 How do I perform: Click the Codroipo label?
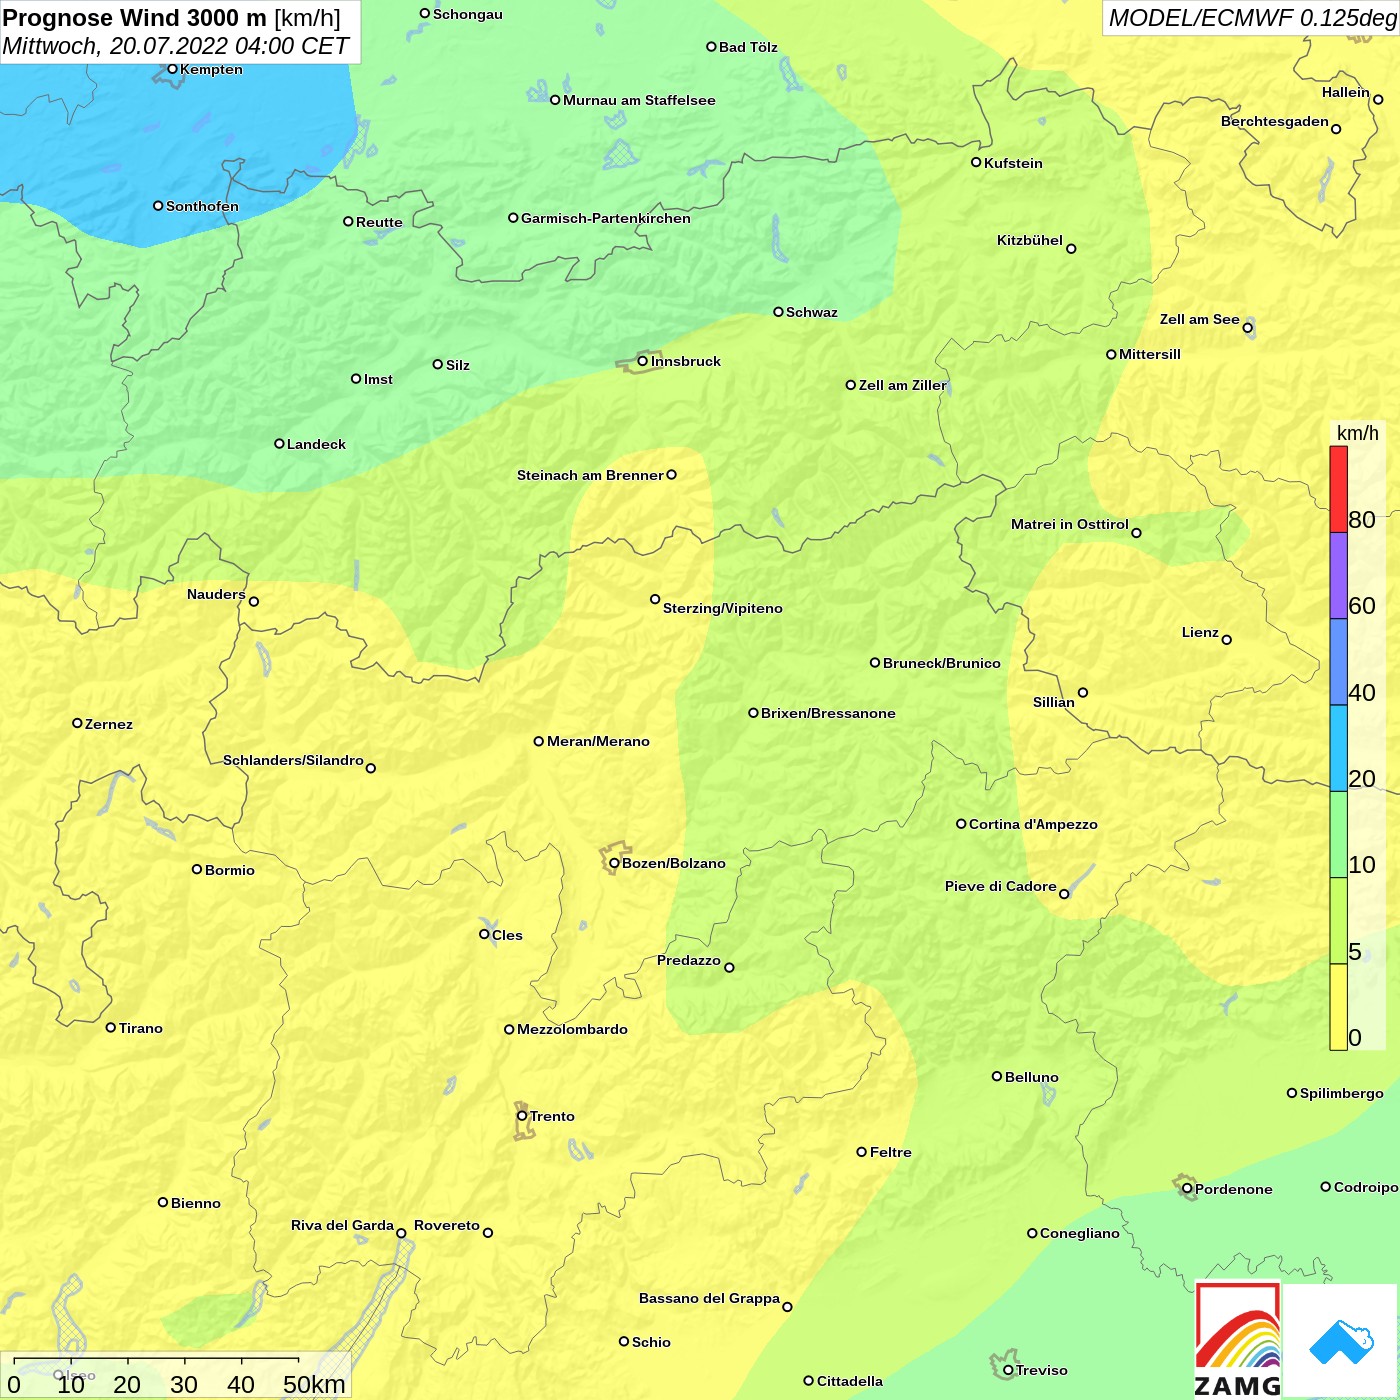[1366, 1187]
